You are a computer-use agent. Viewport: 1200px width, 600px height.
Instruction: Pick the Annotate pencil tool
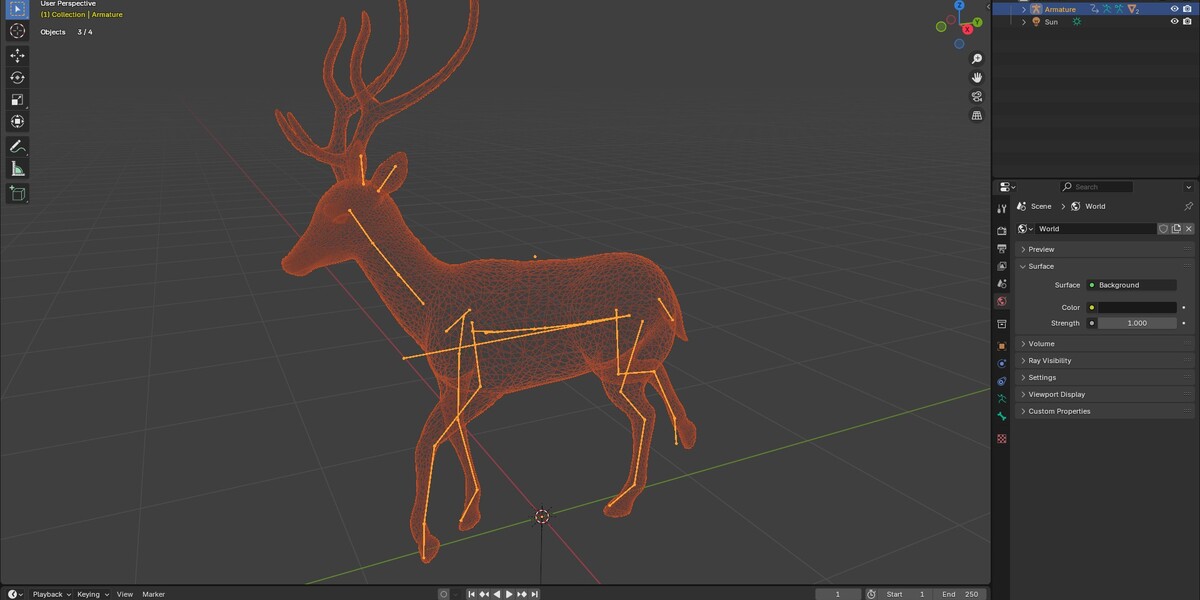[x=17, y=147]
